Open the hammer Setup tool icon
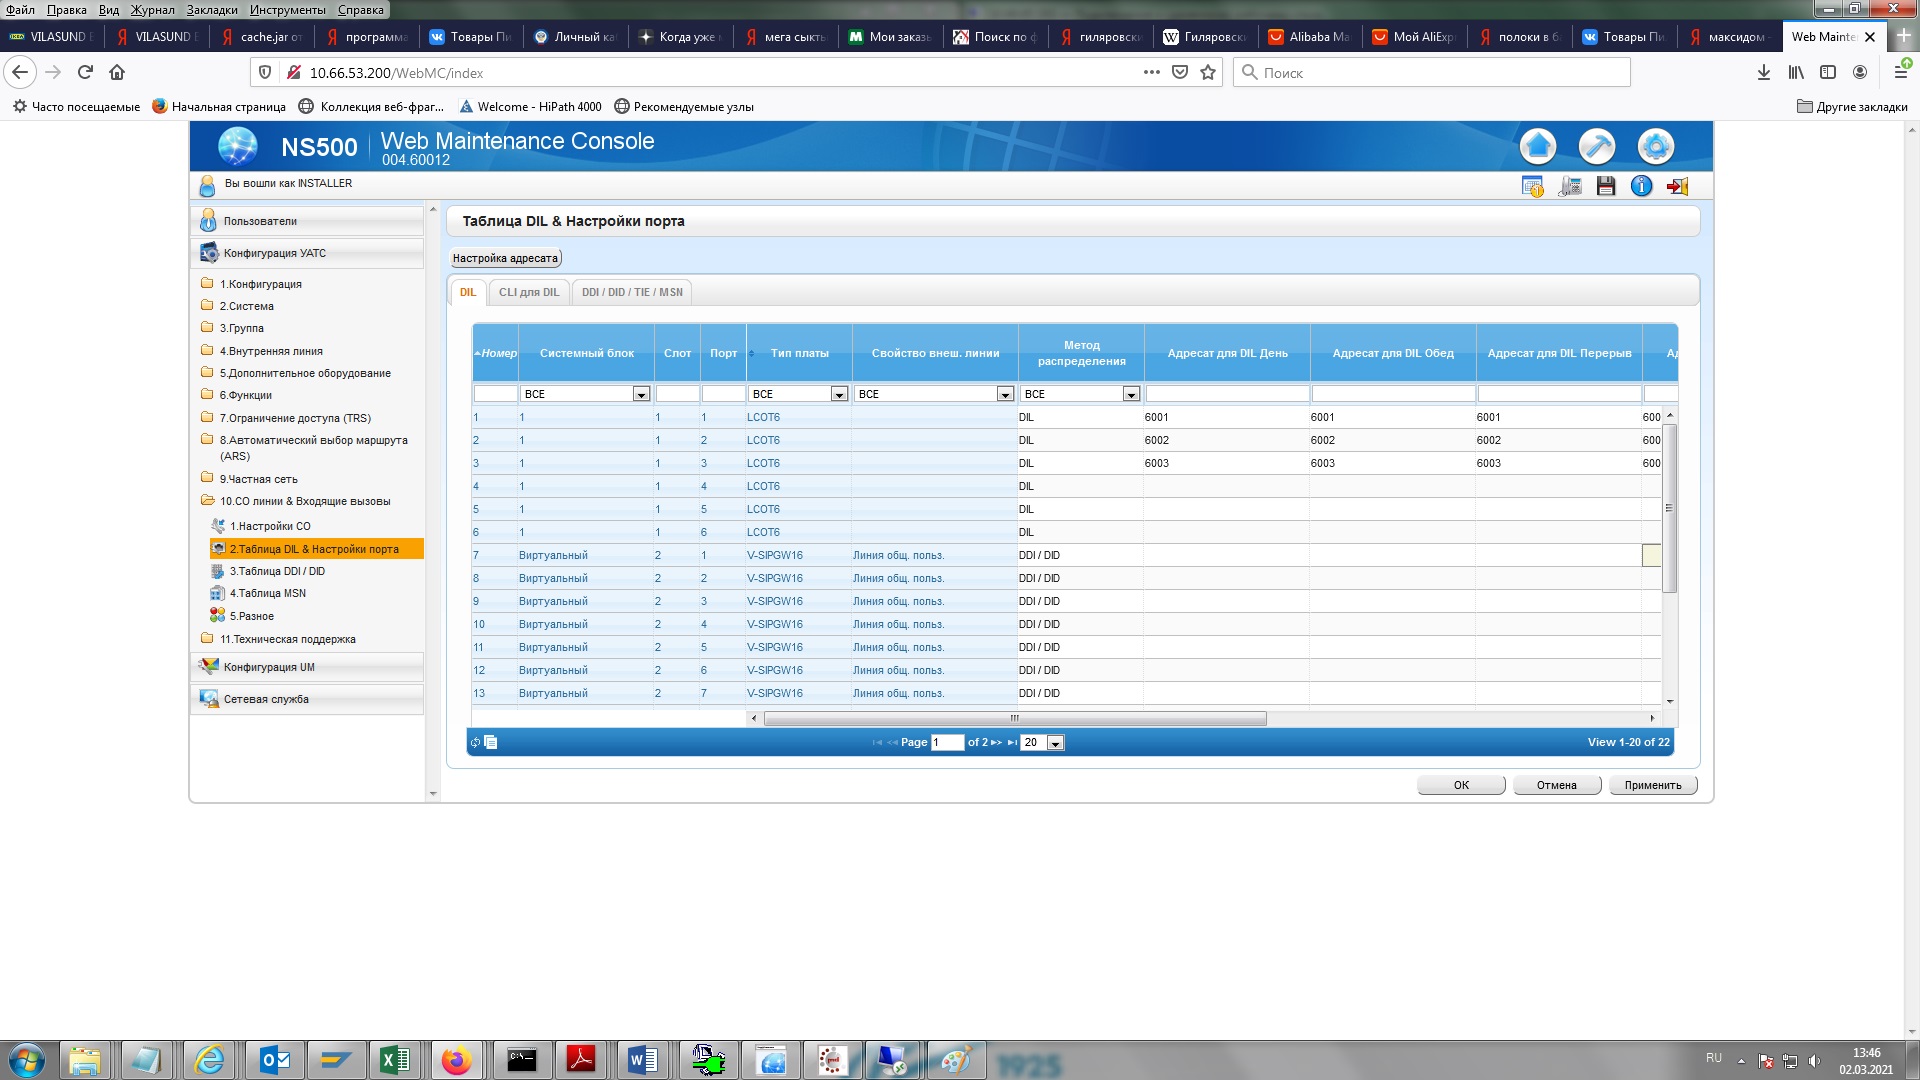 [1597, 146]
